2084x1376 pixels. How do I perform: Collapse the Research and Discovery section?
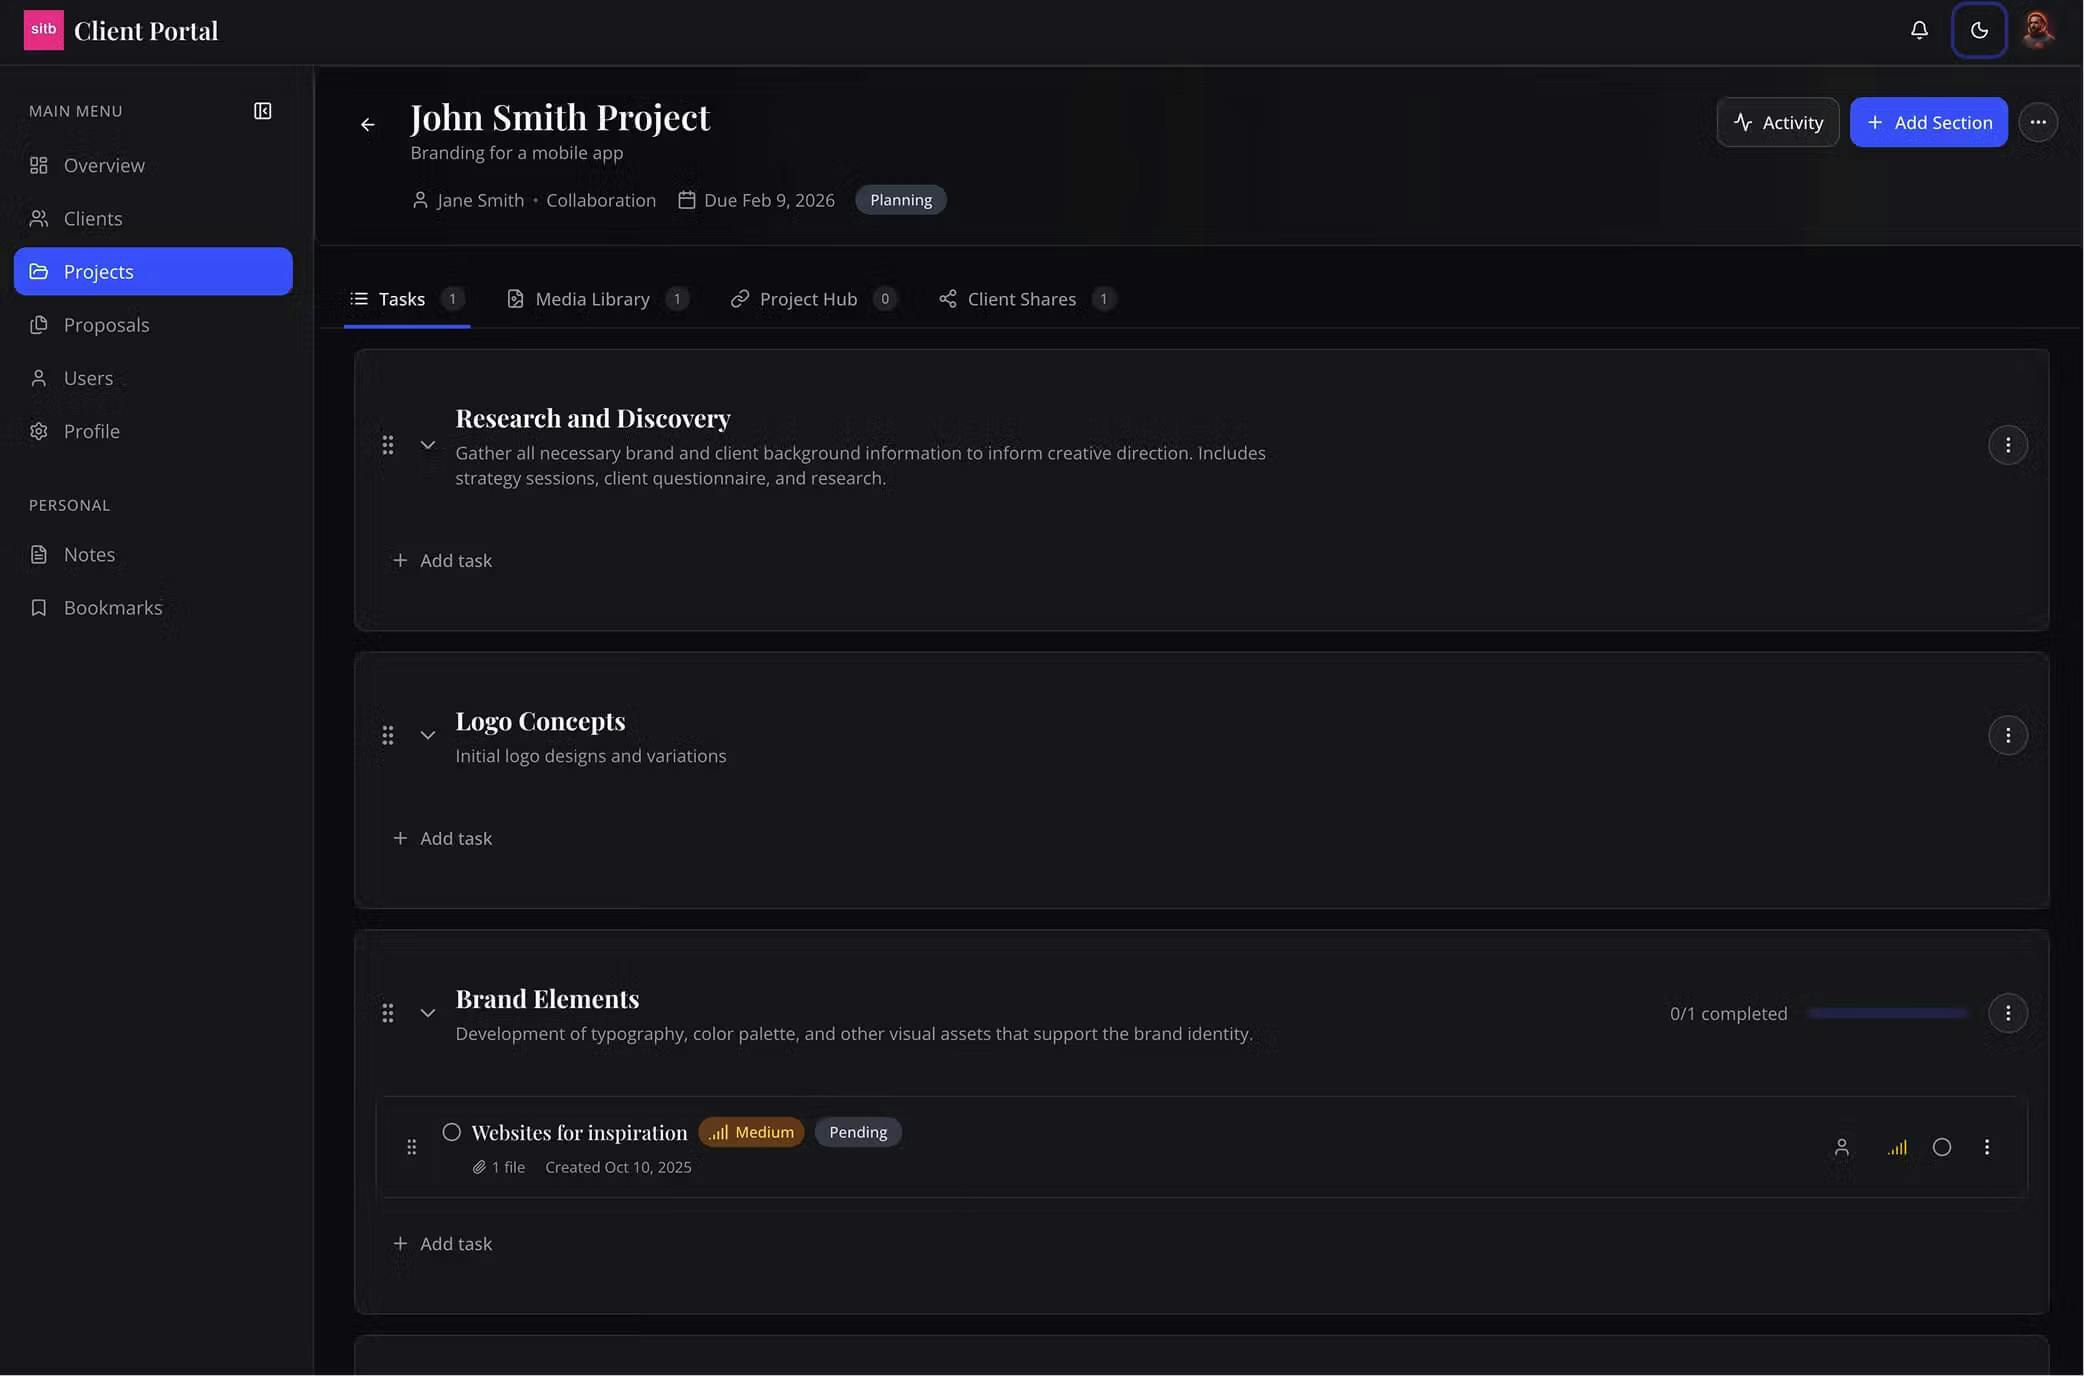point(428,445)
